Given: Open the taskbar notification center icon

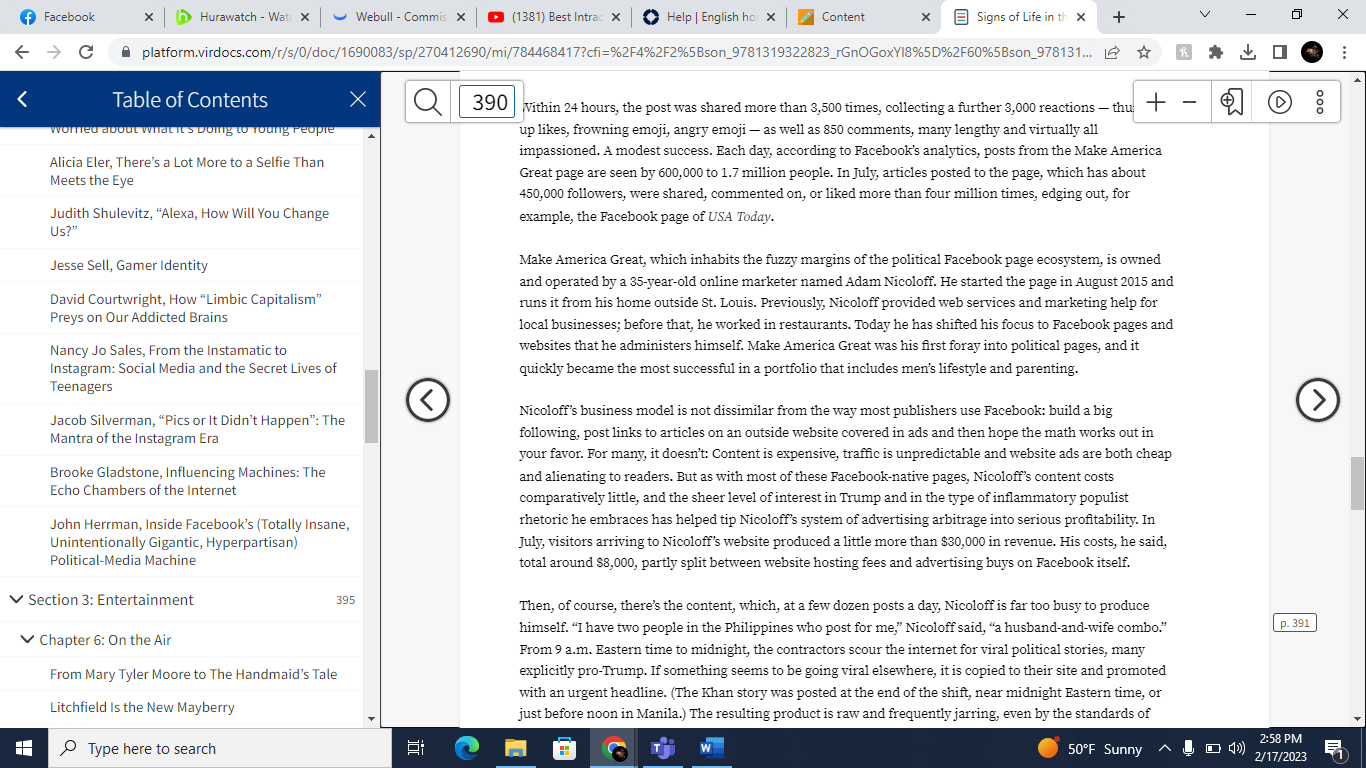Looking at the screenshot, I should (x=1333, y=748).
